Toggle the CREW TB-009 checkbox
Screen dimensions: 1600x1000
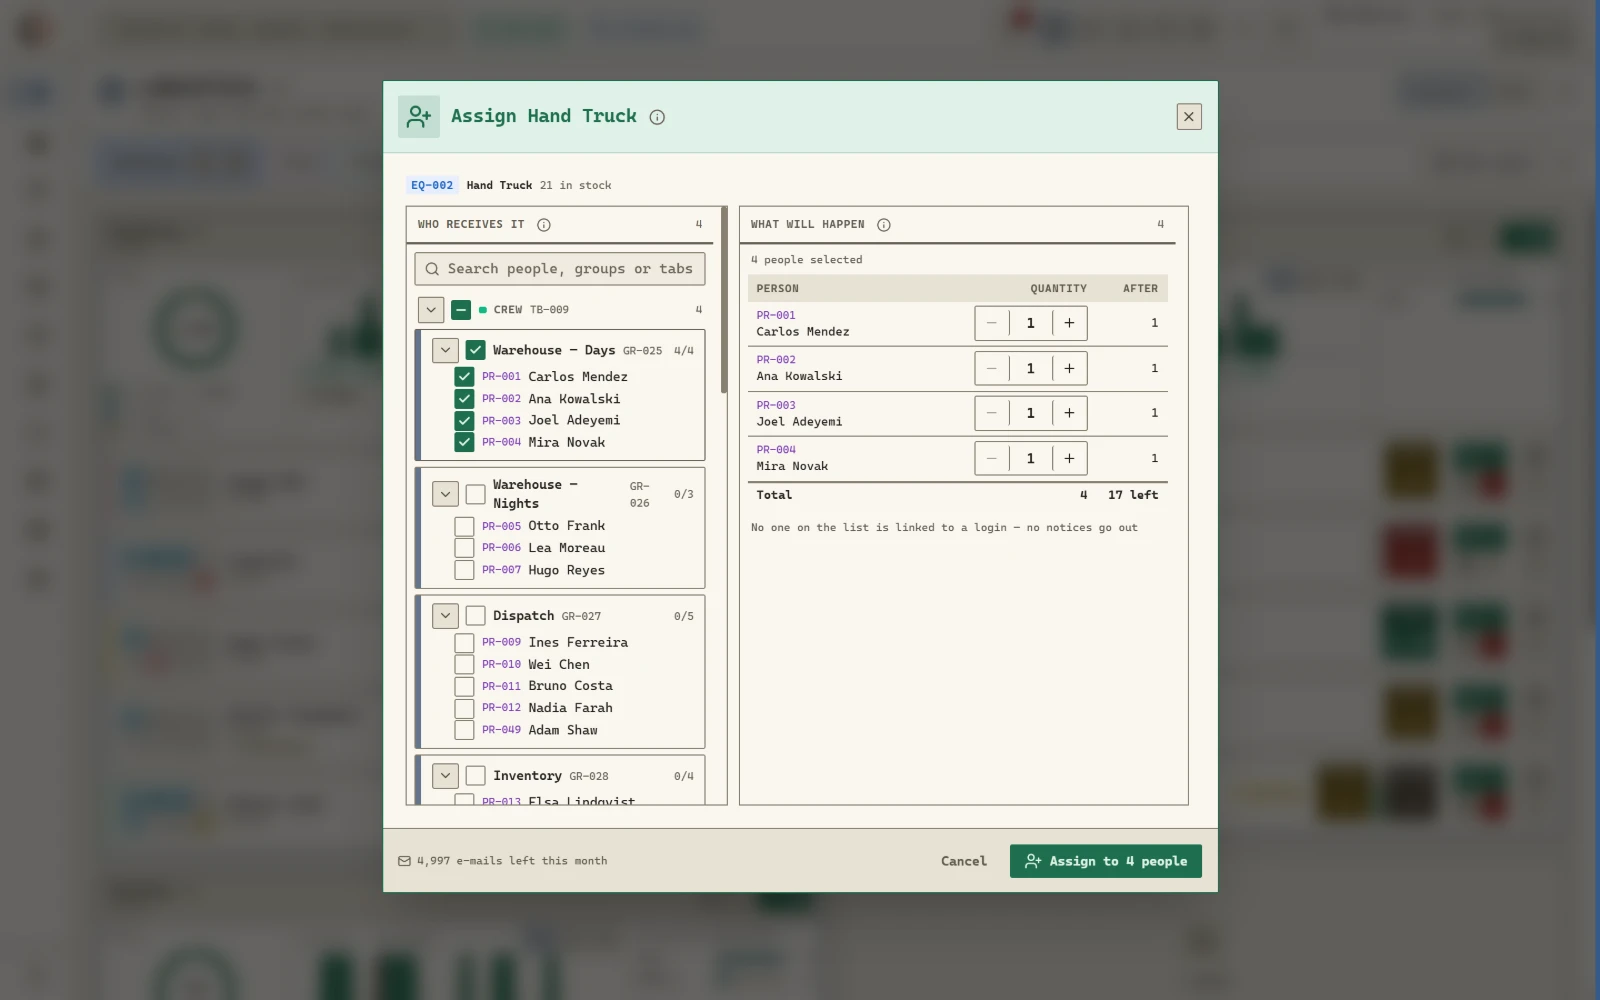[461, 310]
